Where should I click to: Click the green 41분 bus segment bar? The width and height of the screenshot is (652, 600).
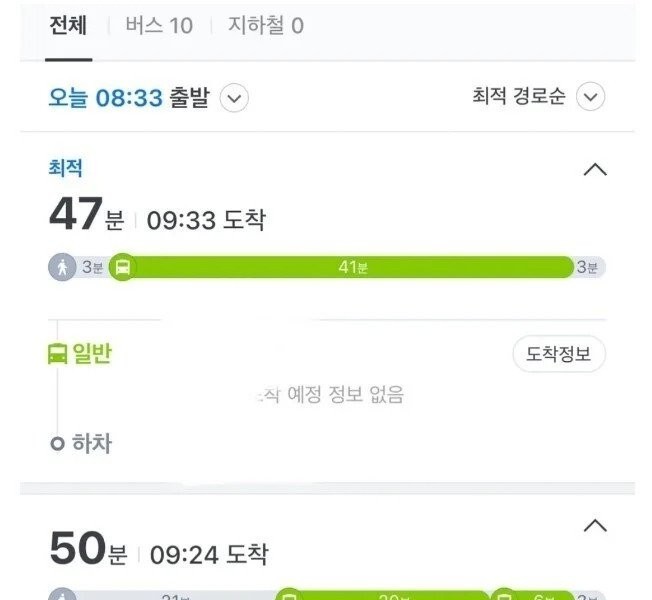350,267
